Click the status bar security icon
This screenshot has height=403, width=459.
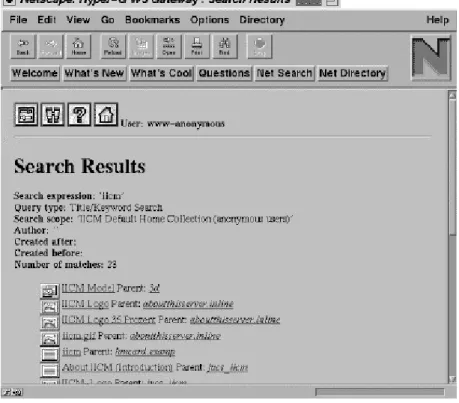(12, 392)
